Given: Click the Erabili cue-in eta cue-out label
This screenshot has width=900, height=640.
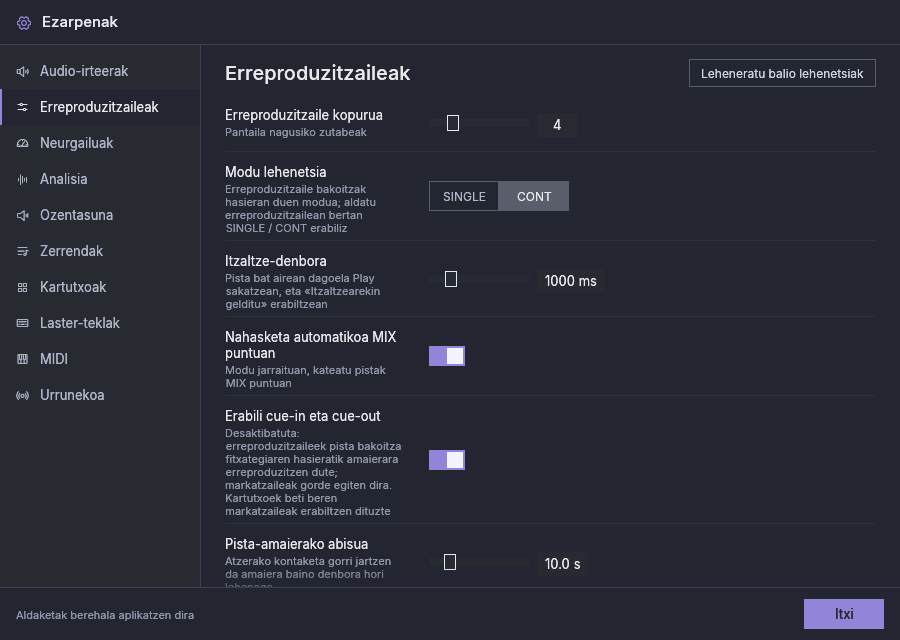Looking at the screenshot, I should click(302, 416).
